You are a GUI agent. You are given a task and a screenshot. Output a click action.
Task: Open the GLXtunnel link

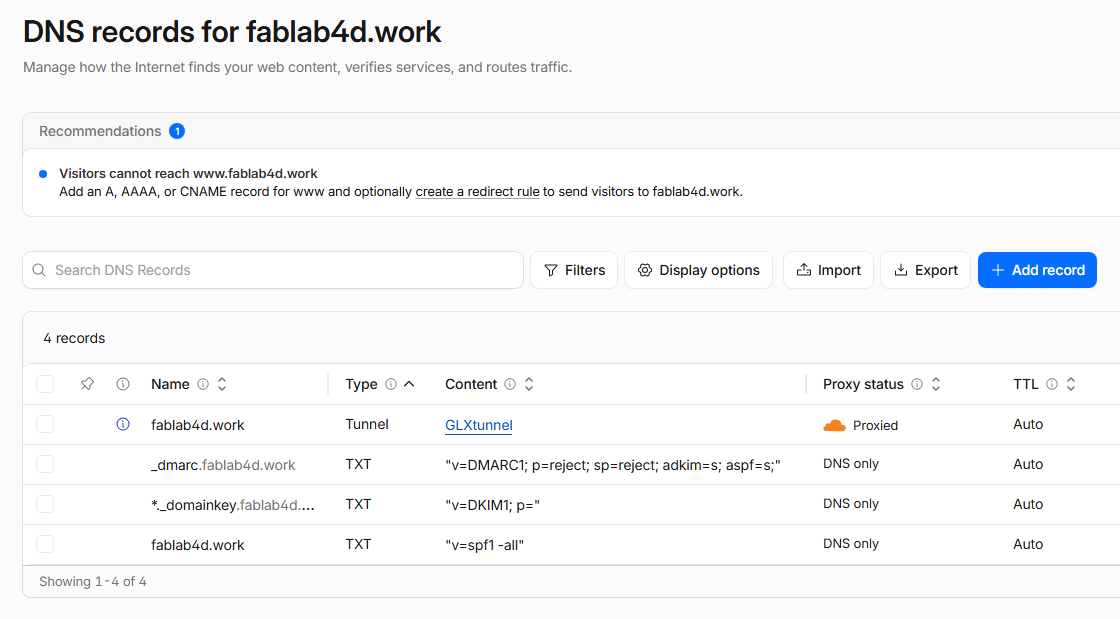coord(479,426)
